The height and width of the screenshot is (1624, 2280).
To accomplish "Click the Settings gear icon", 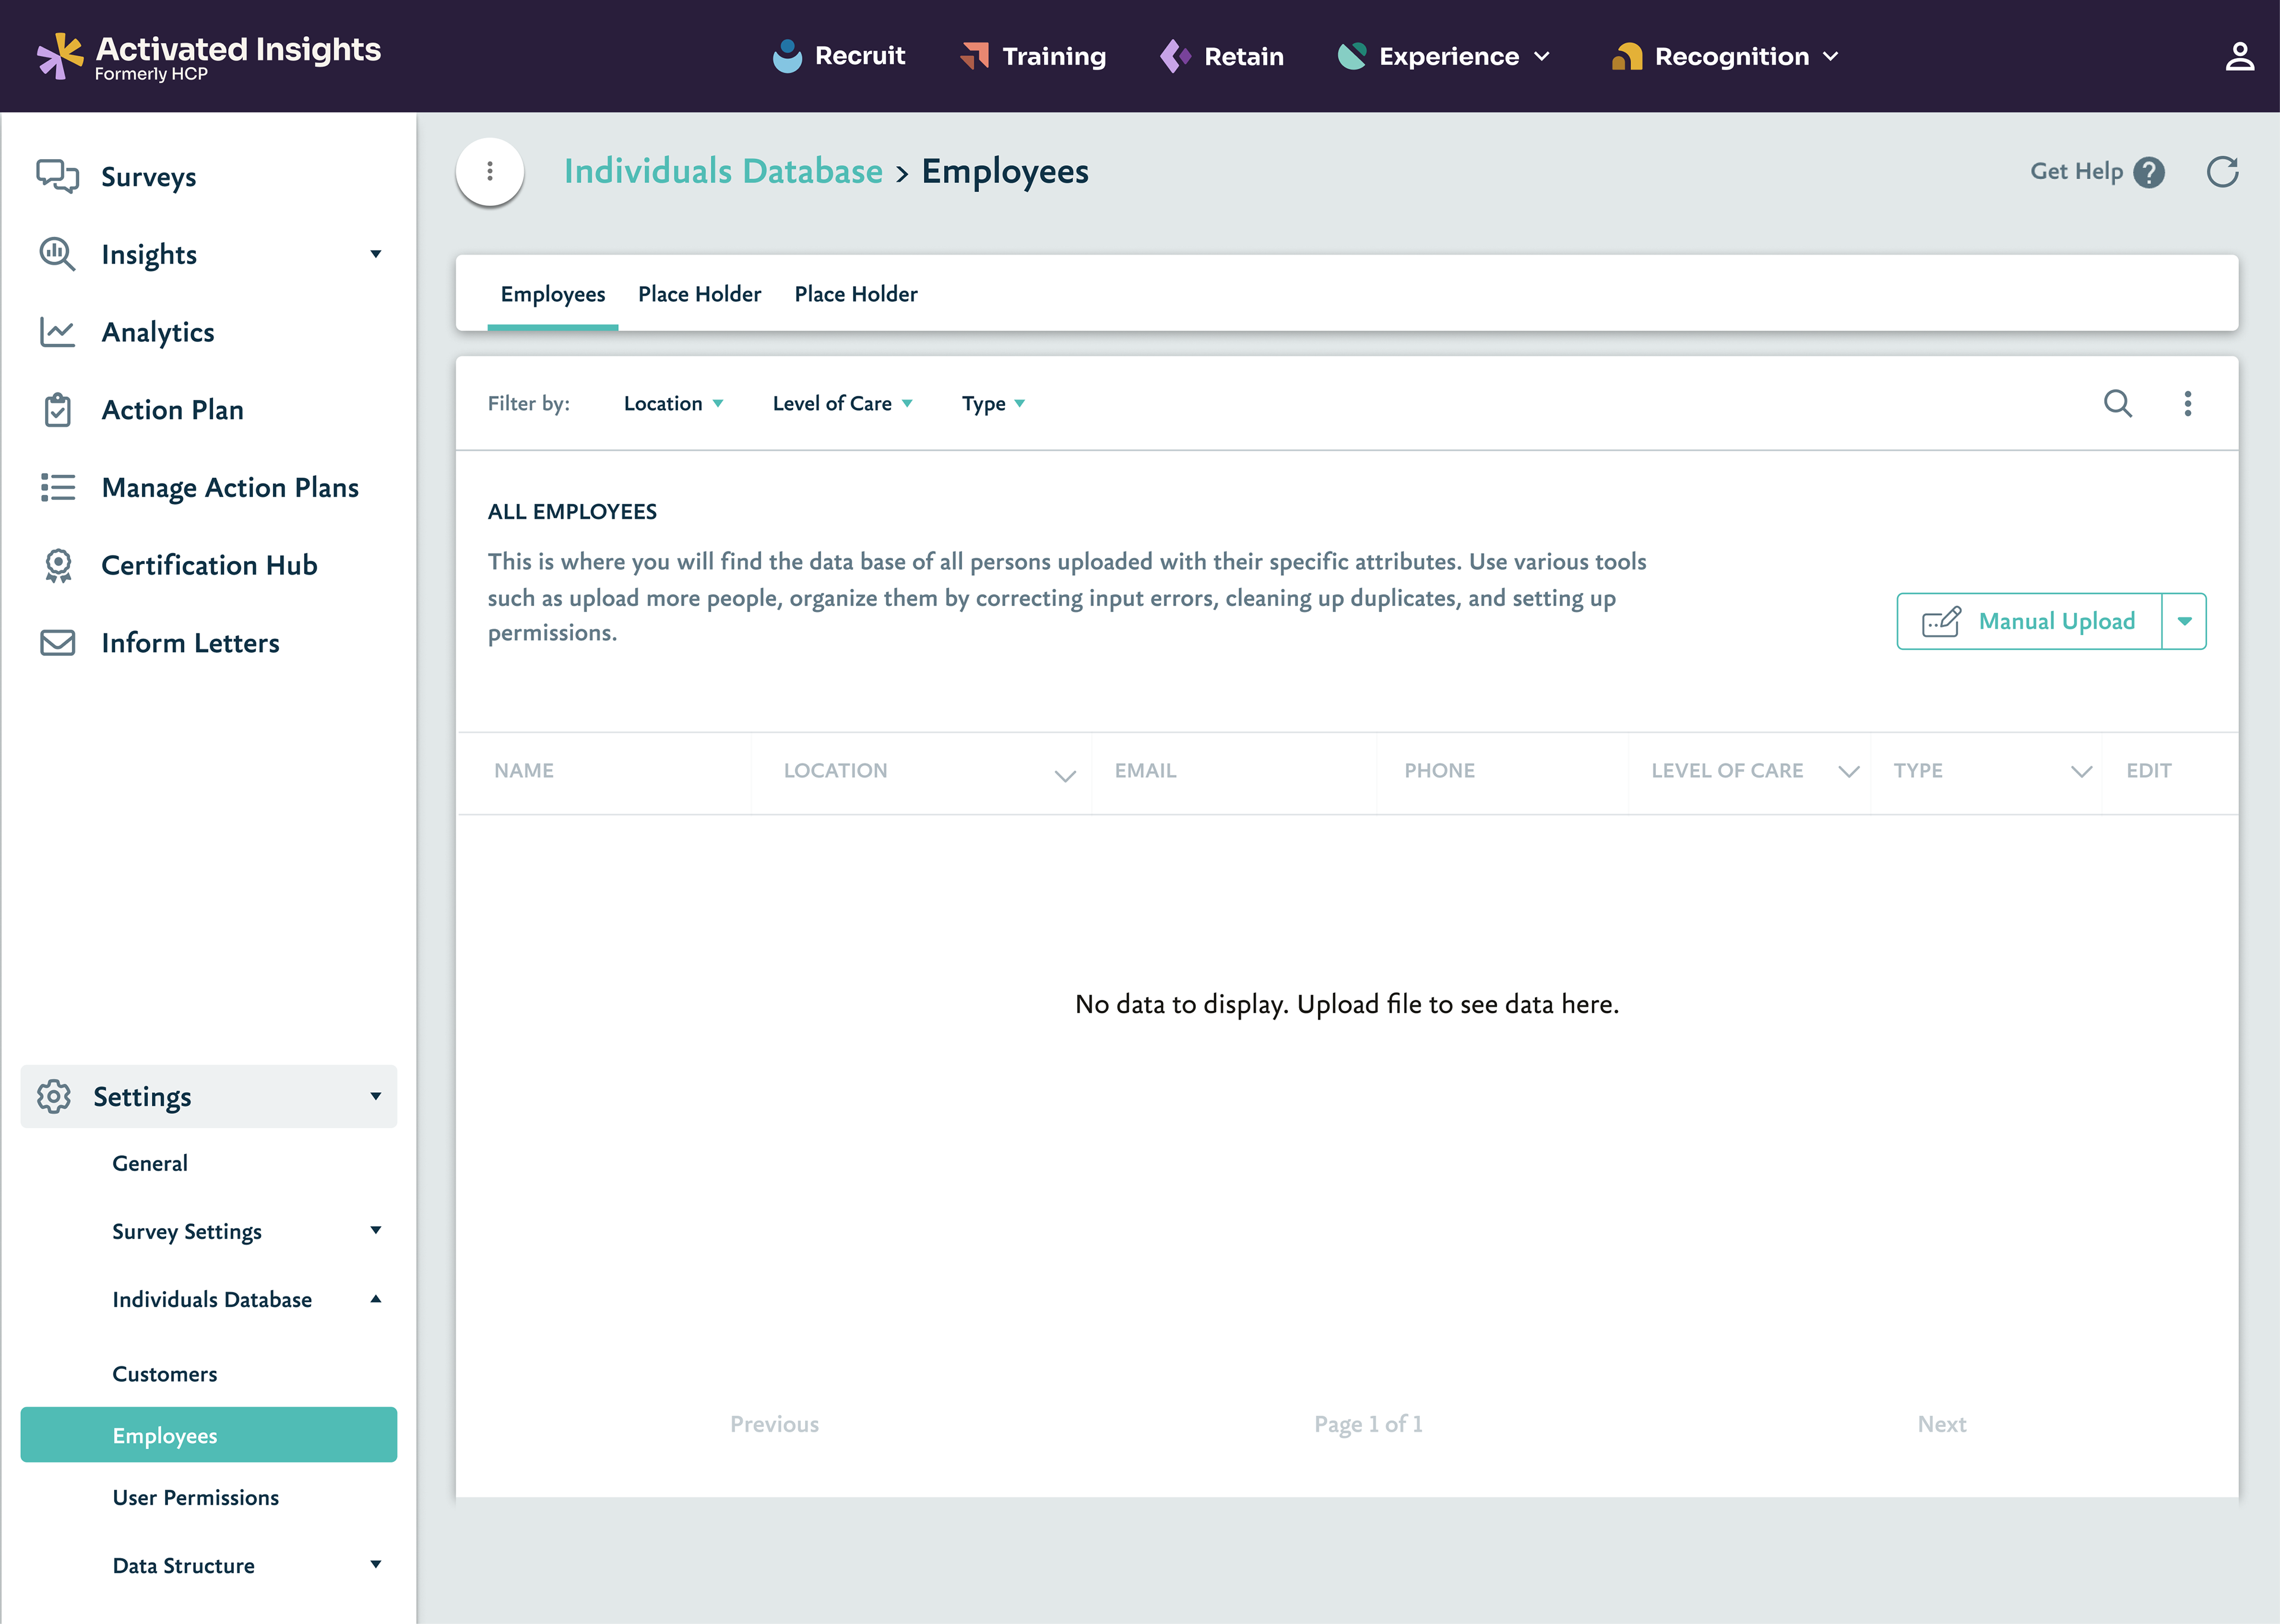I will click(x=53, y=1096).
